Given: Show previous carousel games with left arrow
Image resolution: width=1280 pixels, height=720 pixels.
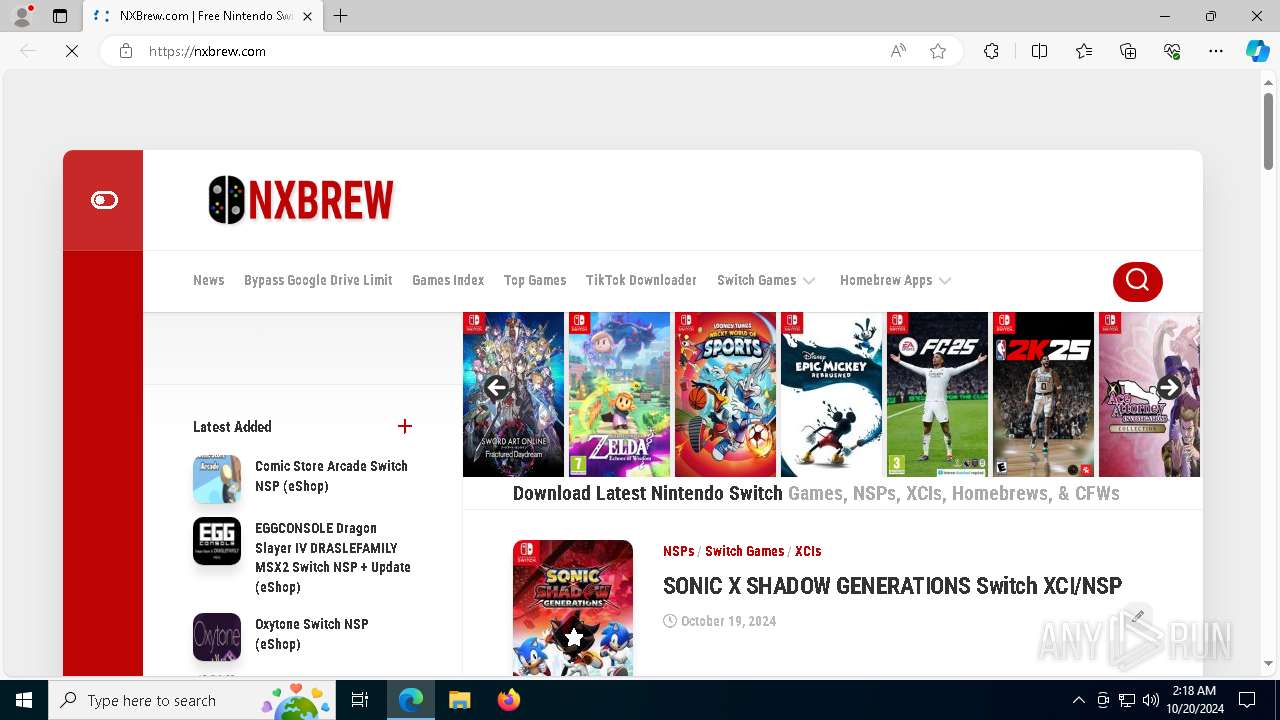Looking at the screenshot, I should tap(496, 387).
